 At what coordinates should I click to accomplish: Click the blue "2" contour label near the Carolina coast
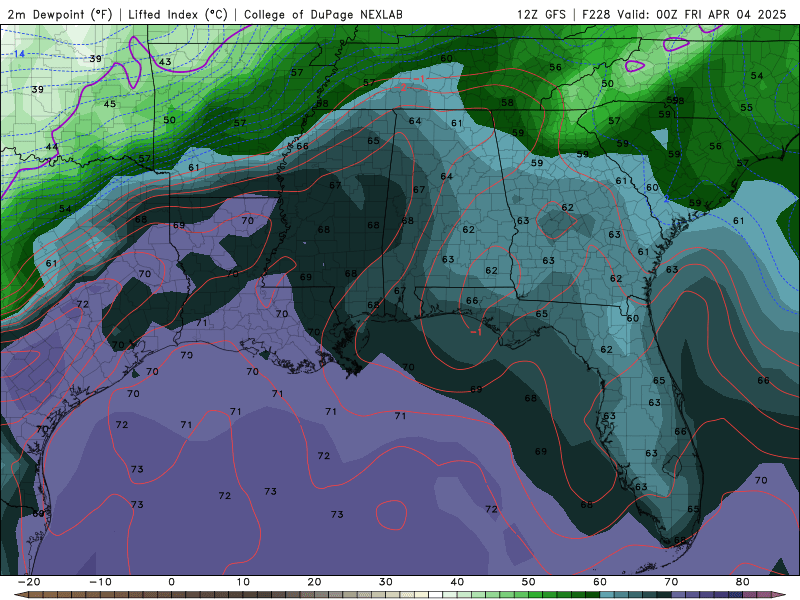666,199
